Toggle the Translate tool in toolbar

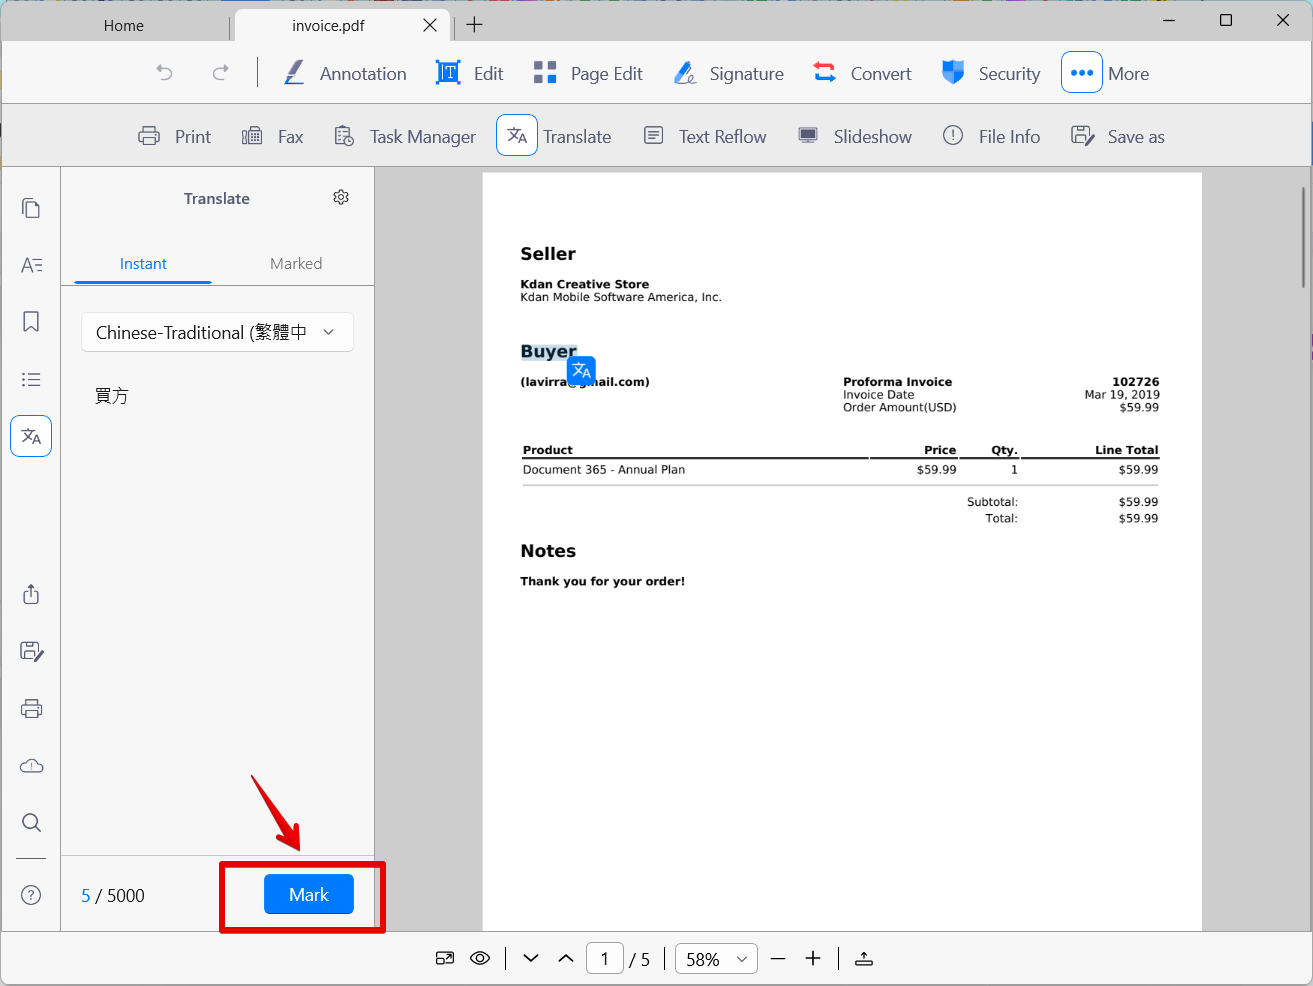point(555,136)
